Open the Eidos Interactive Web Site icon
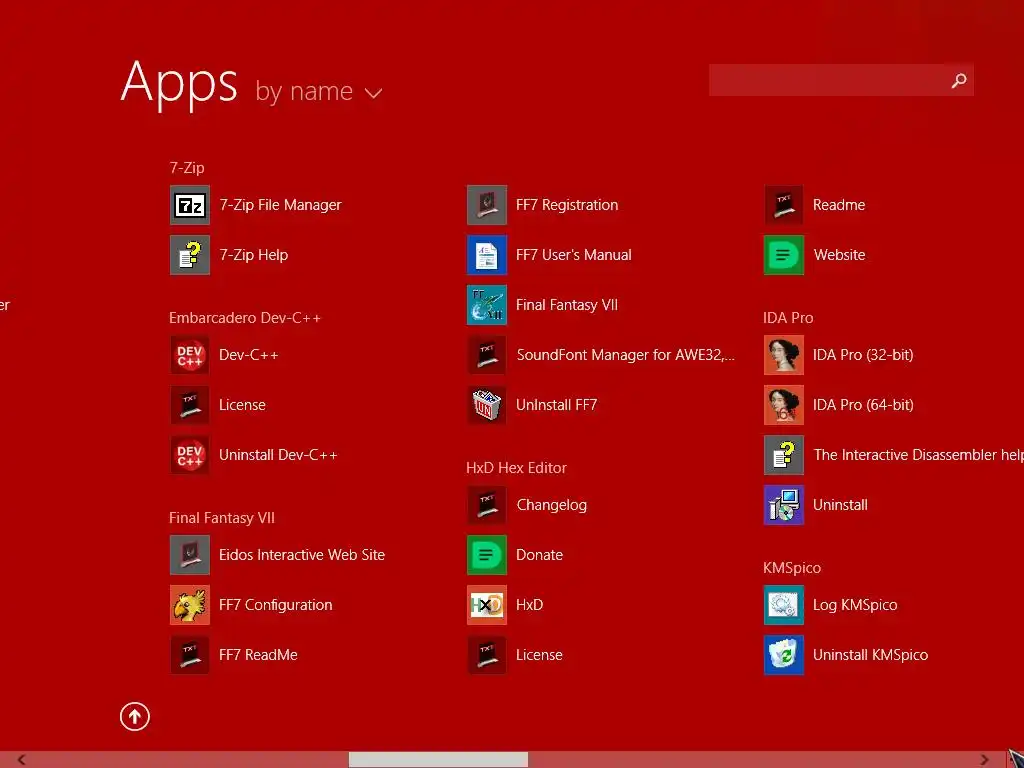 click(x=189, y=555)
